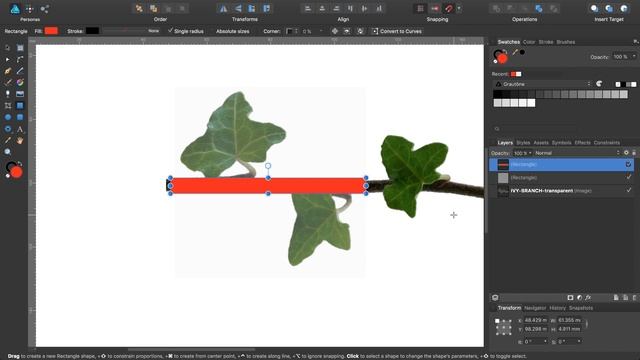This screenshot has width=640, height=360.
Task: Click the second alignment icon in Align
Action: point(322,8)
